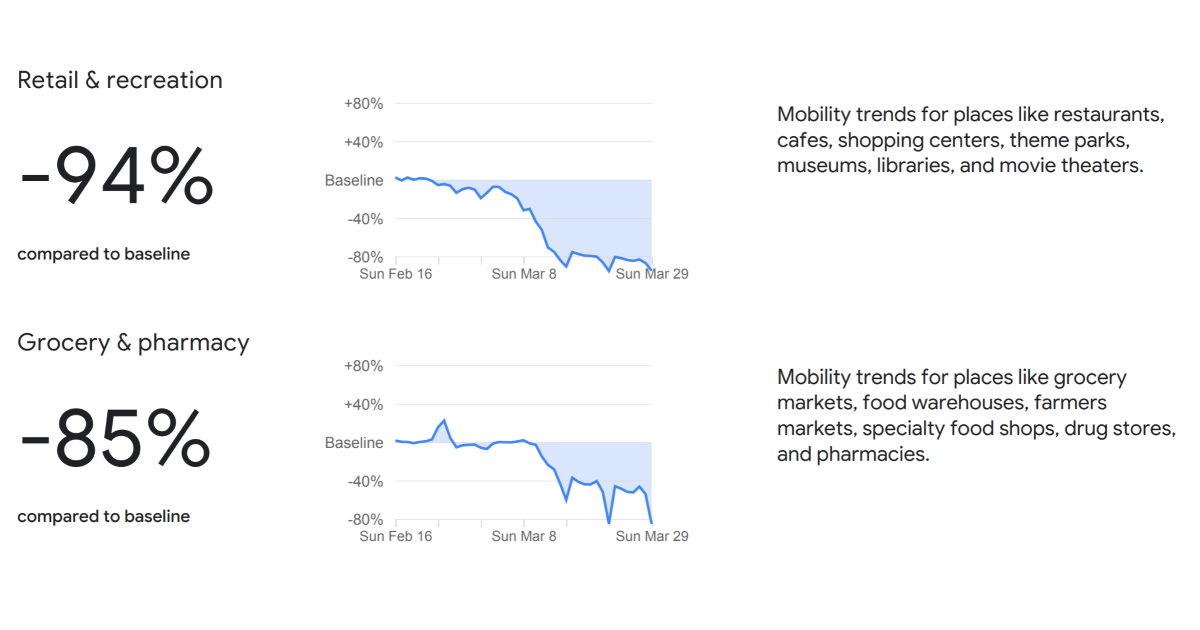Click the "Grocery & pharmacy" heading
The height and width of the screenshot is (630, 1200).
coord(133,343)
